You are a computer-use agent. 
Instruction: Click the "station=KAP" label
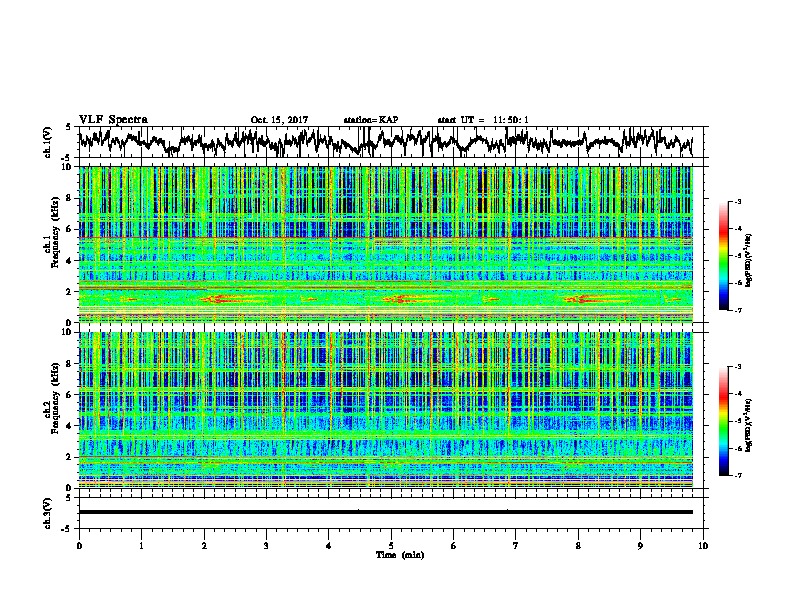coord(371,120)
